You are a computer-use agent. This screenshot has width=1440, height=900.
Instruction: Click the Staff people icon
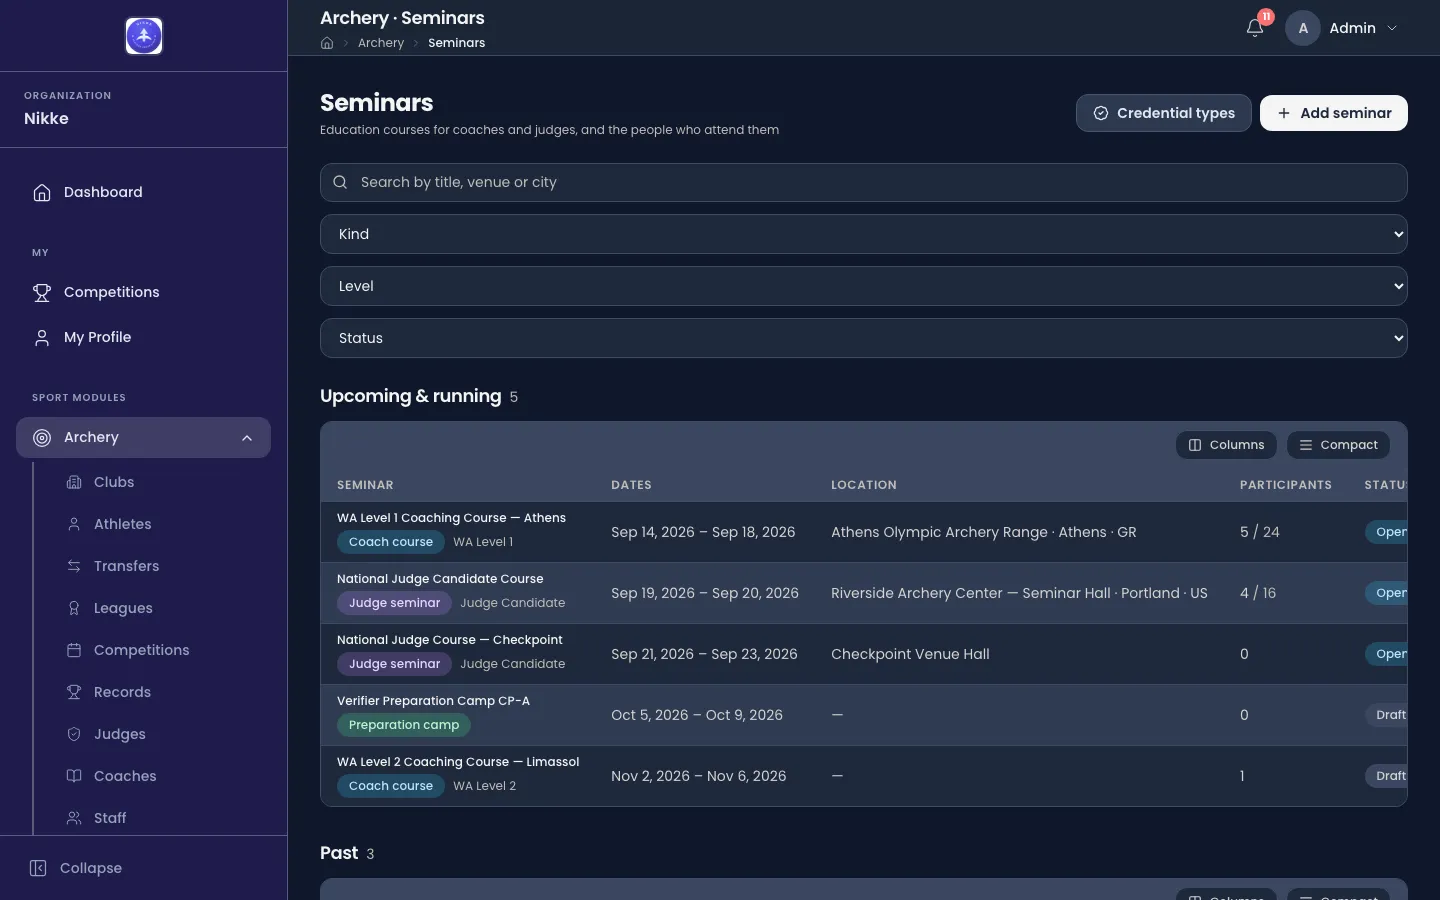click(74, 818)
